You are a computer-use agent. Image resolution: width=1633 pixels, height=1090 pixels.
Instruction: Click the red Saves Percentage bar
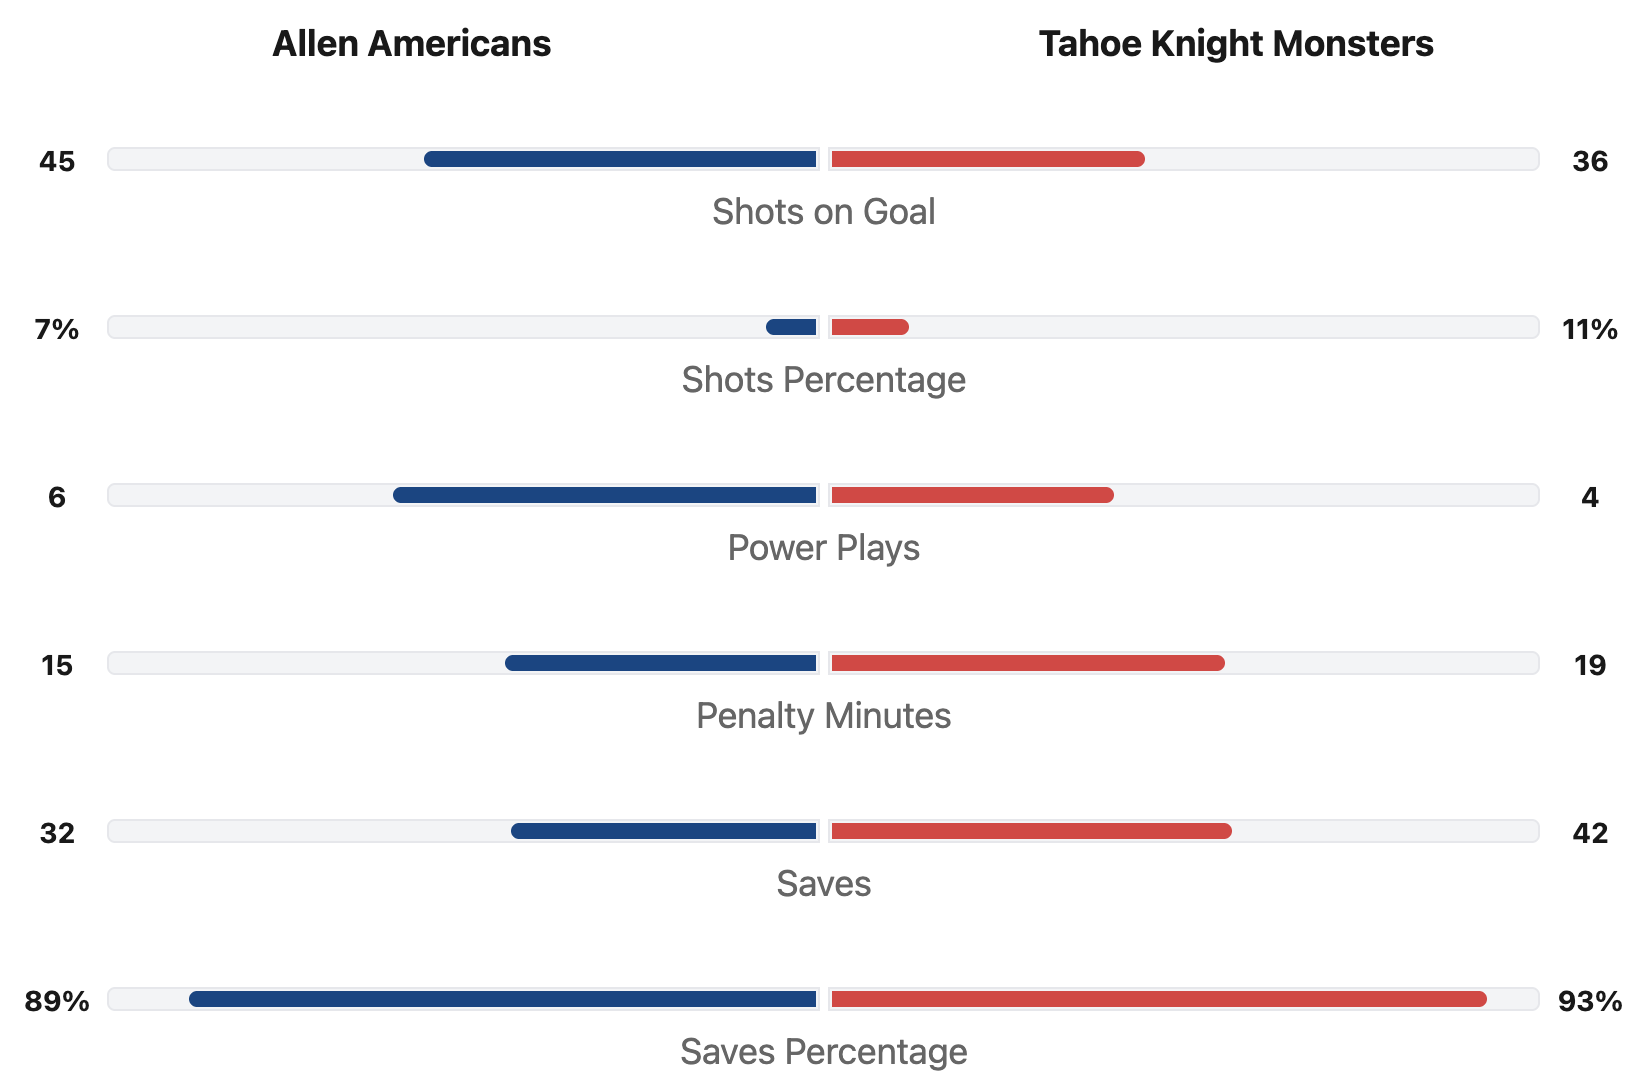coord(1158,999)
